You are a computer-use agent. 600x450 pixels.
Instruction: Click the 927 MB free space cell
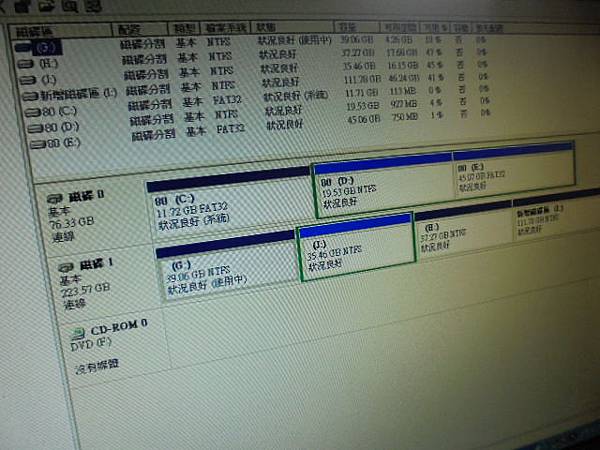point(404,104)
